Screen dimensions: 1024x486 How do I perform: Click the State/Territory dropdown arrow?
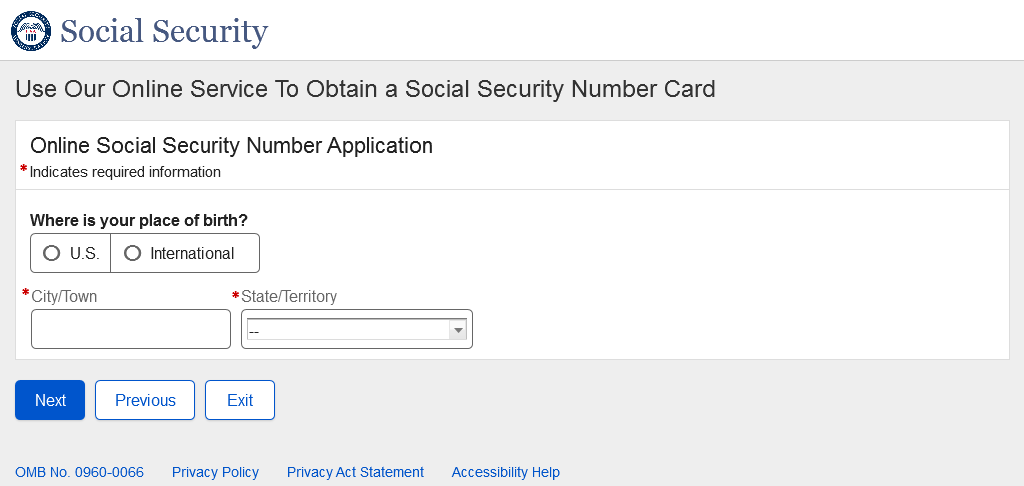[x=458, y=330]
